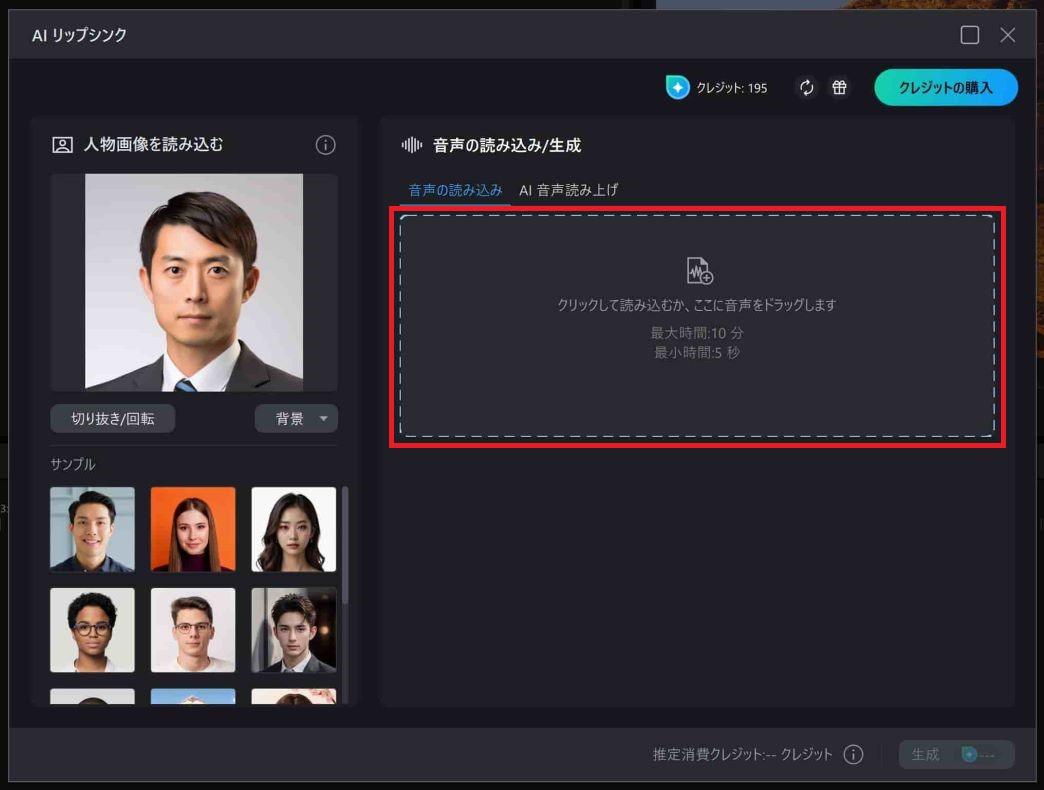
Task: Show info for 人物画像を読み込む
Action: point(325,144)
